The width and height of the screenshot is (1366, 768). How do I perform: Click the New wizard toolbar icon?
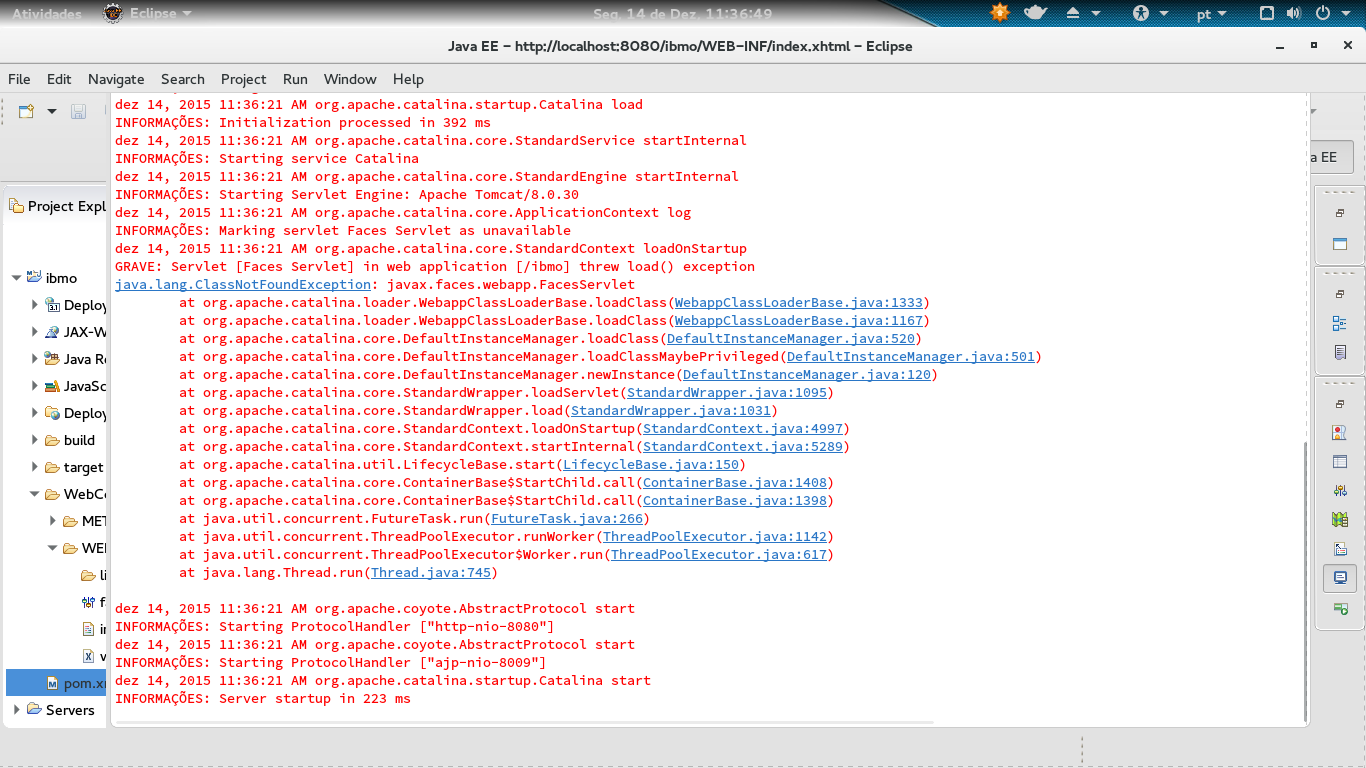point(27,111)
